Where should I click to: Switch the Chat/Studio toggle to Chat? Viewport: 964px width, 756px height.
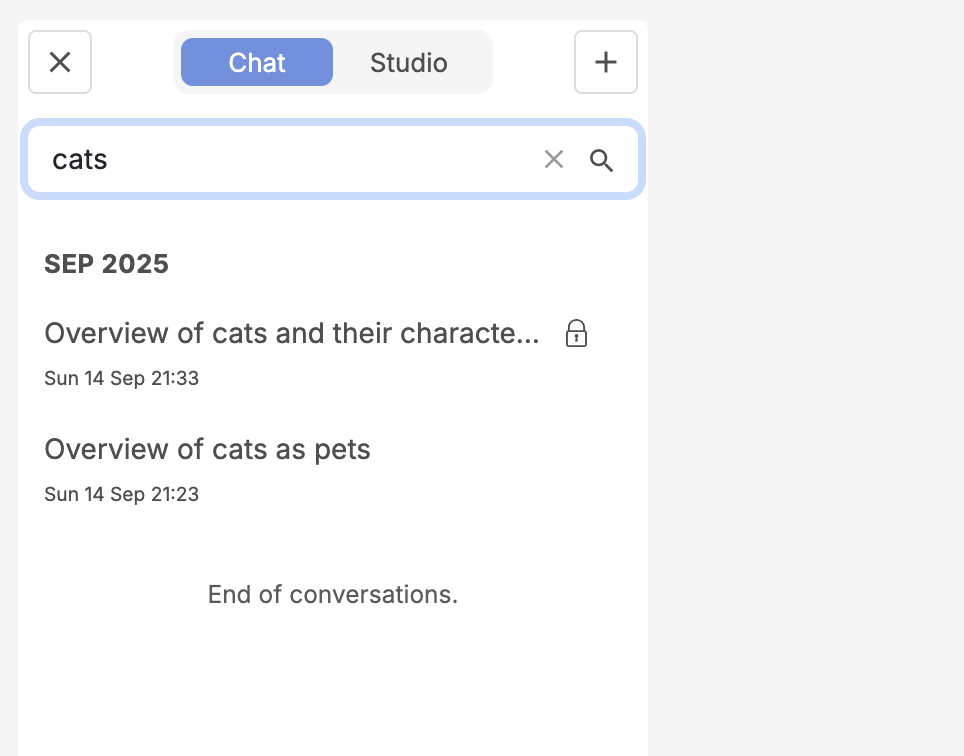point(256,62)
